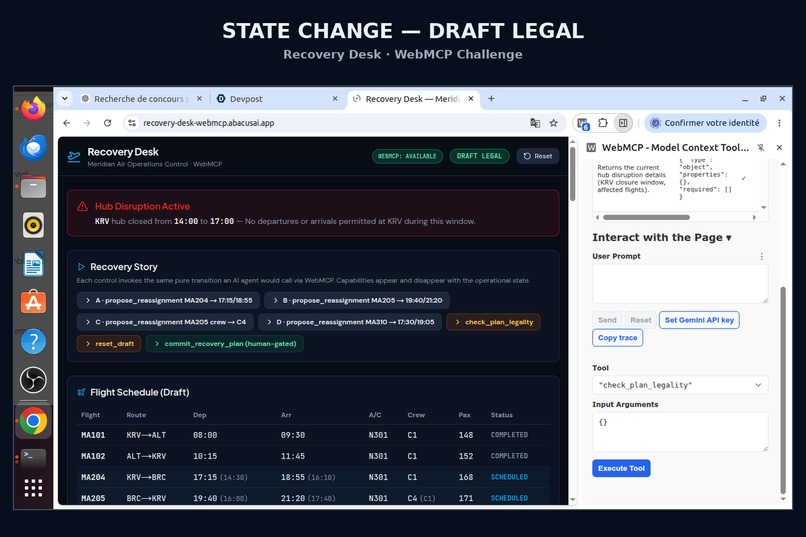This screenshot has width=806, height=537.
Task: Click the translate page icon
Action: (x=535, y=123)
